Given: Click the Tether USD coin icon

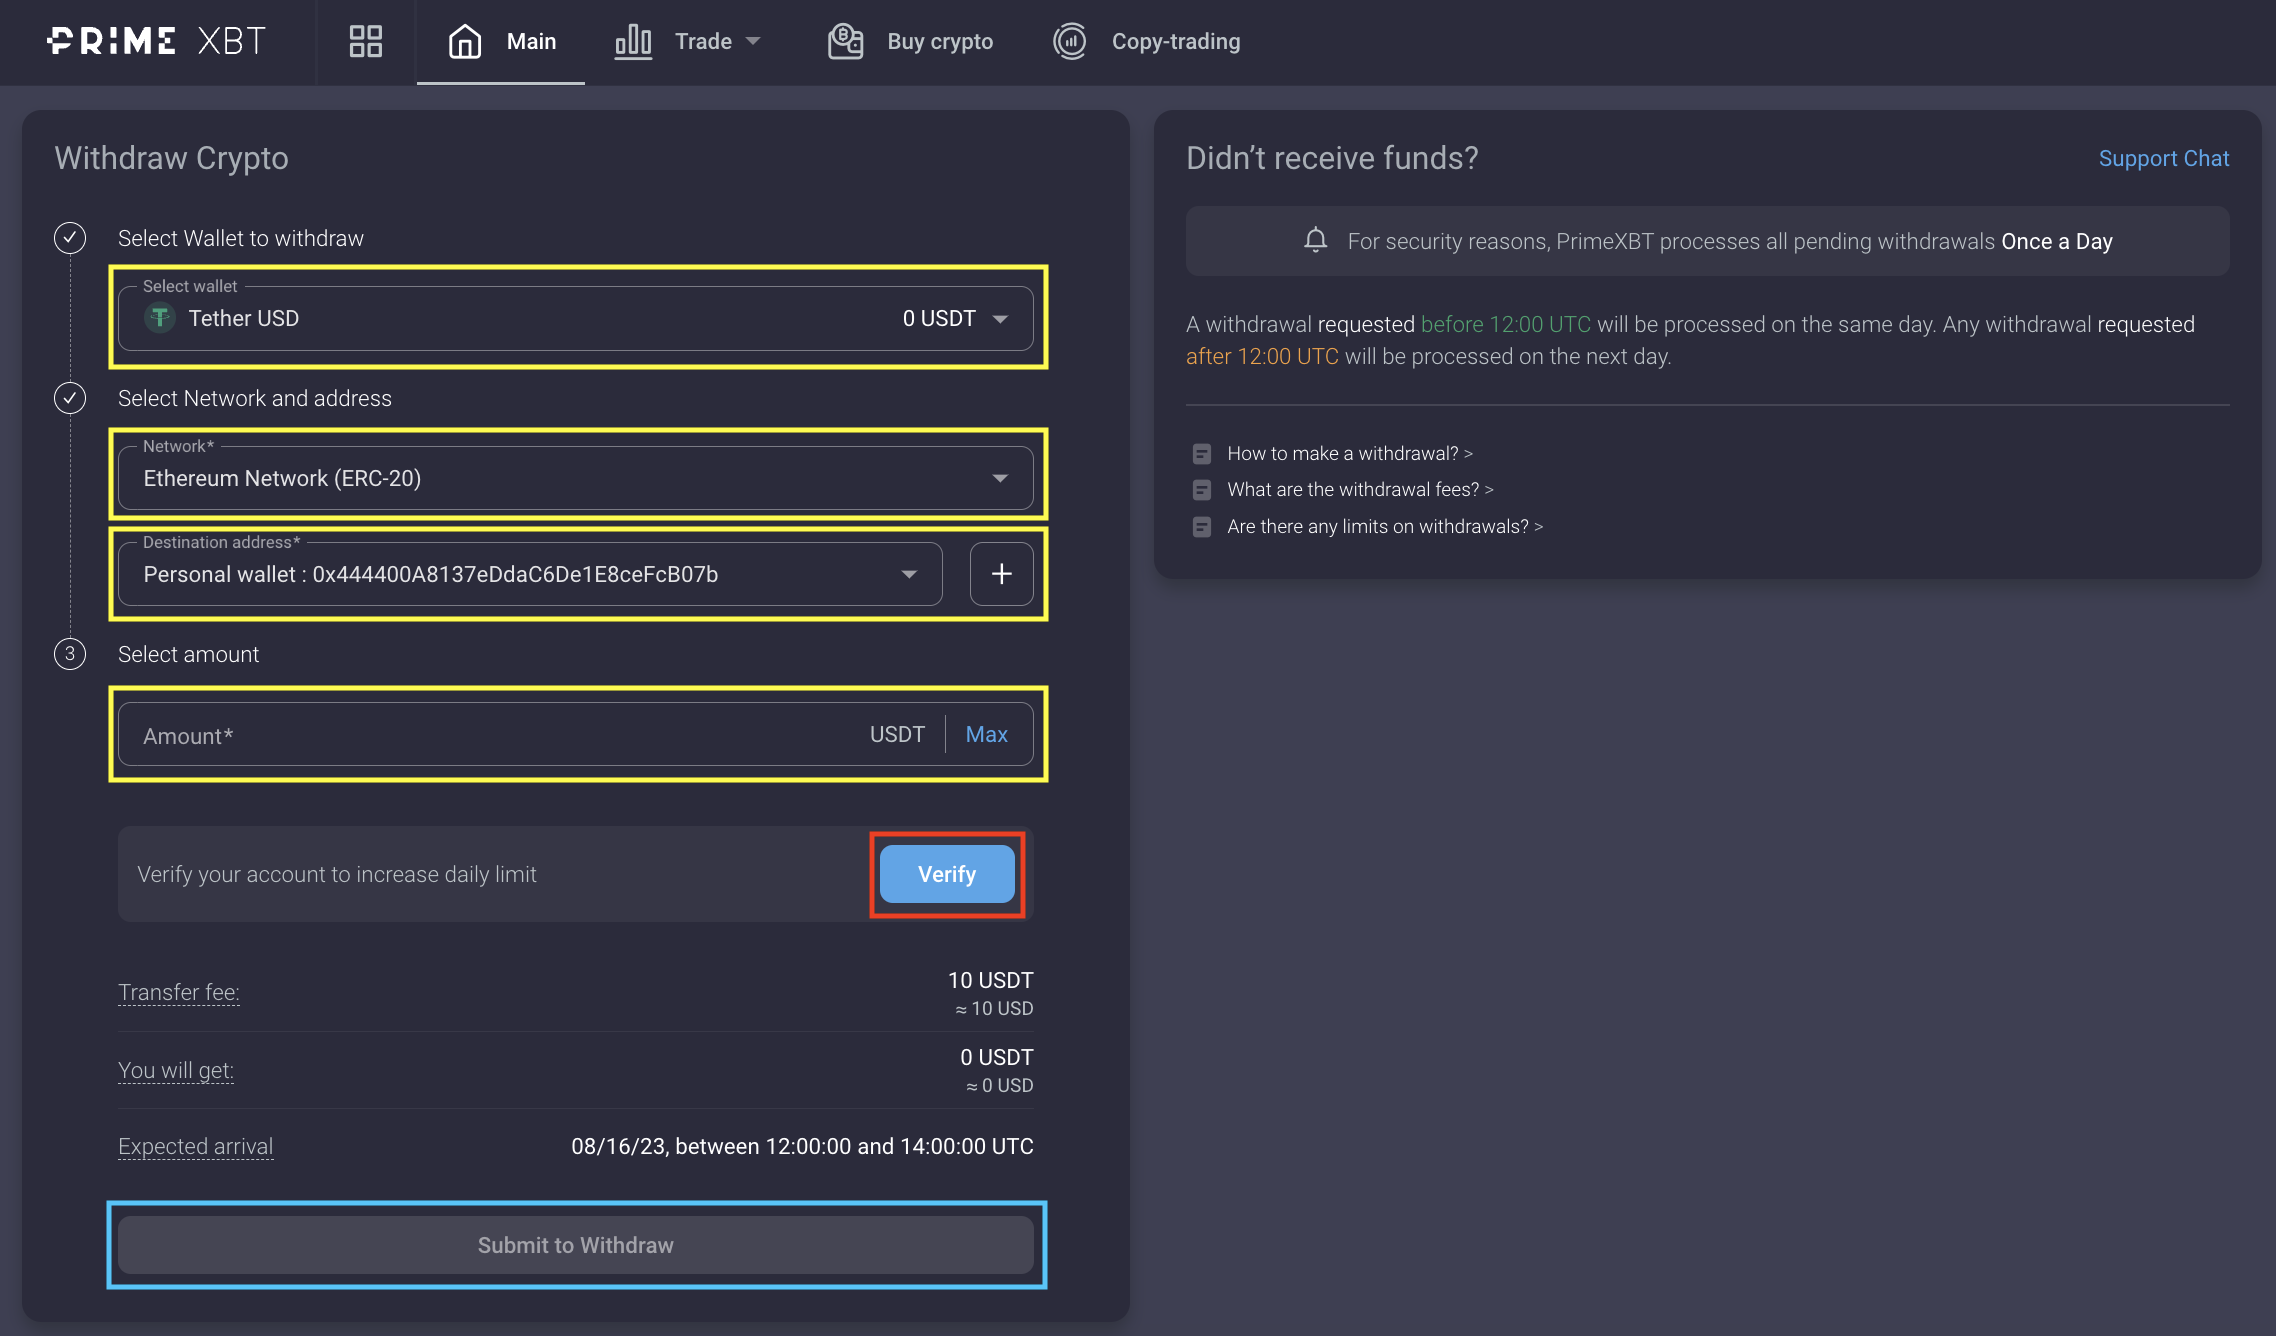Looking at the screenshot, I should point(160,318).
